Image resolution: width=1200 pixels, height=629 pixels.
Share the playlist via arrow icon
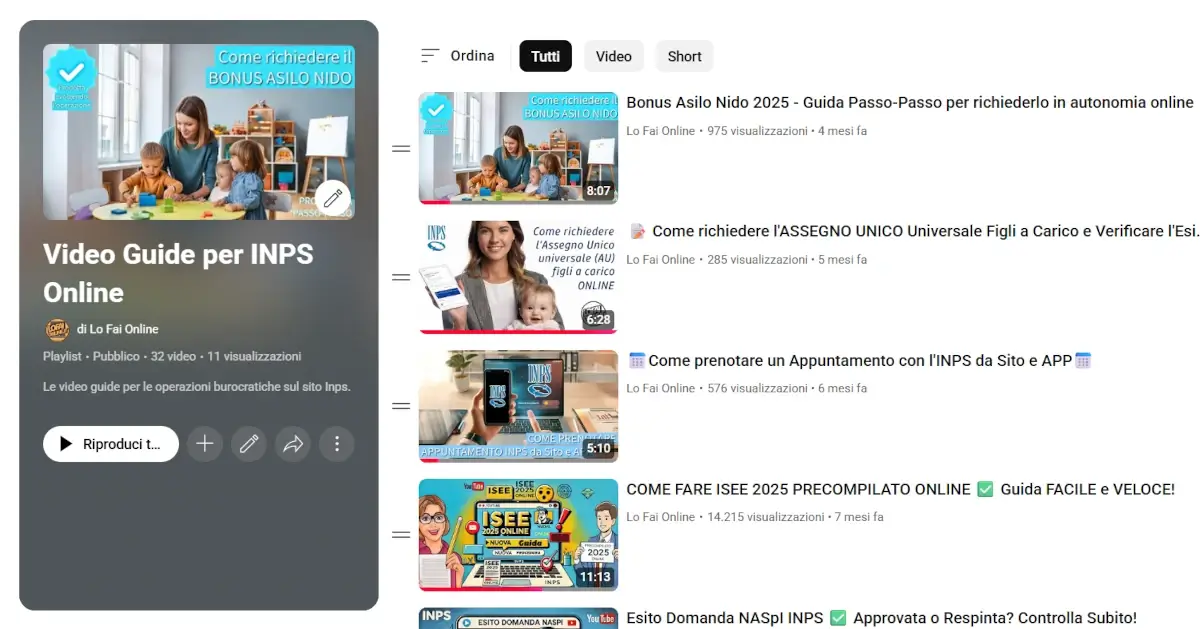point(293,444)
